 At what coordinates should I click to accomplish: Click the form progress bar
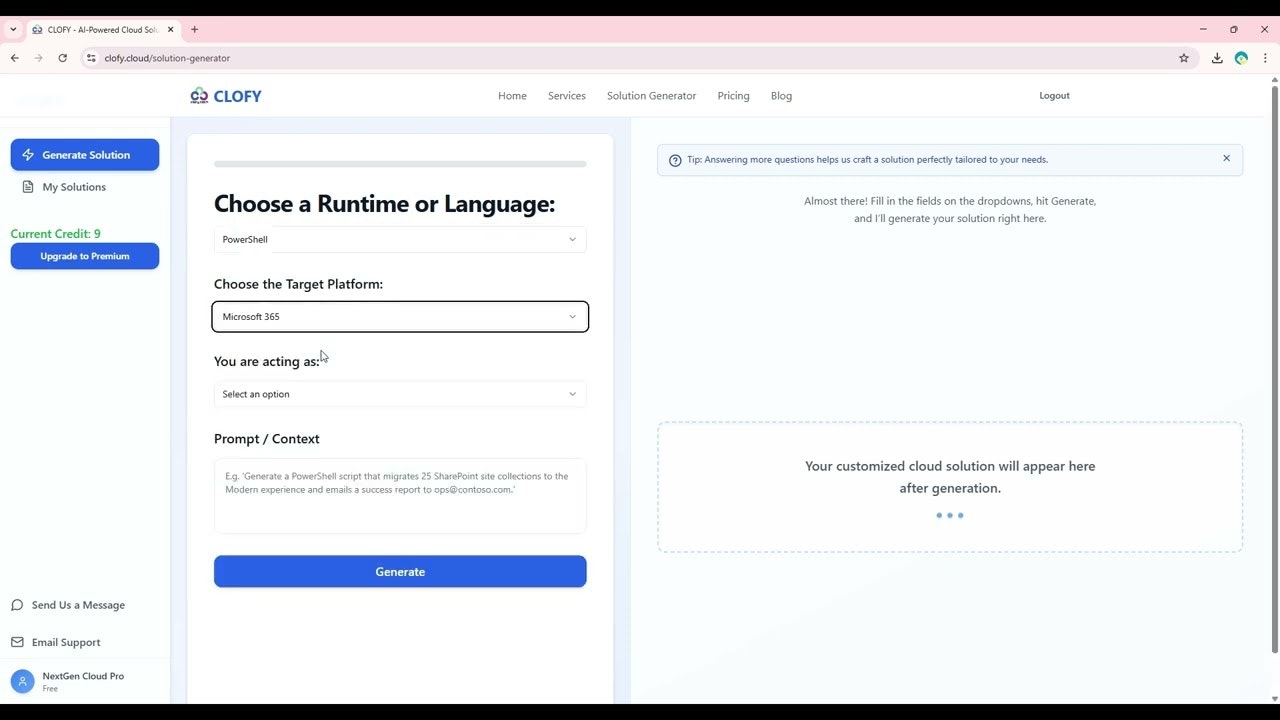point(400,164)
